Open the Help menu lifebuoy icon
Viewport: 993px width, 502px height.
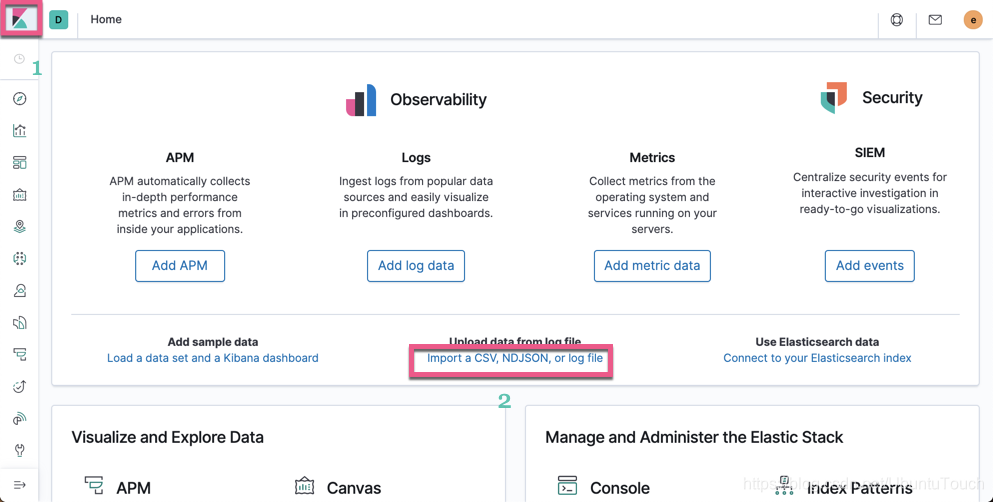pyautogui.click(x=897, y=20)
